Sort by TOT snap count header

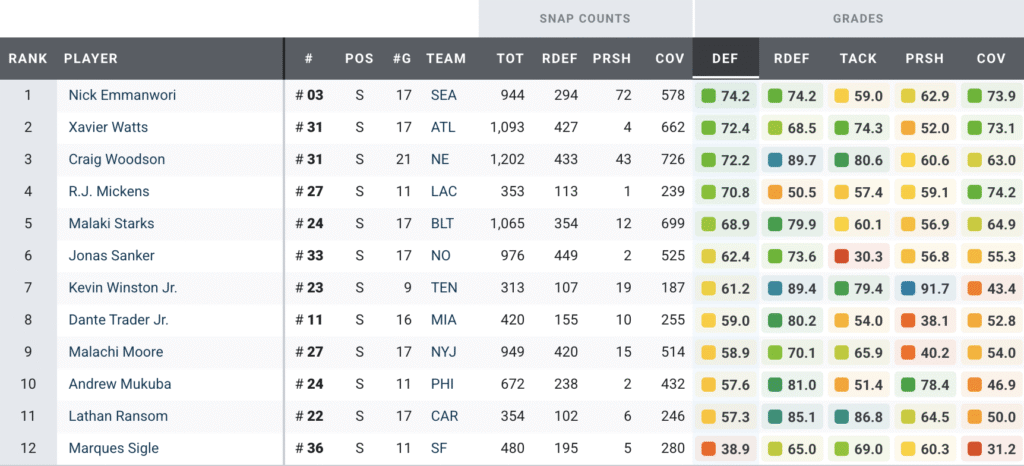click(x=510, y=58)
